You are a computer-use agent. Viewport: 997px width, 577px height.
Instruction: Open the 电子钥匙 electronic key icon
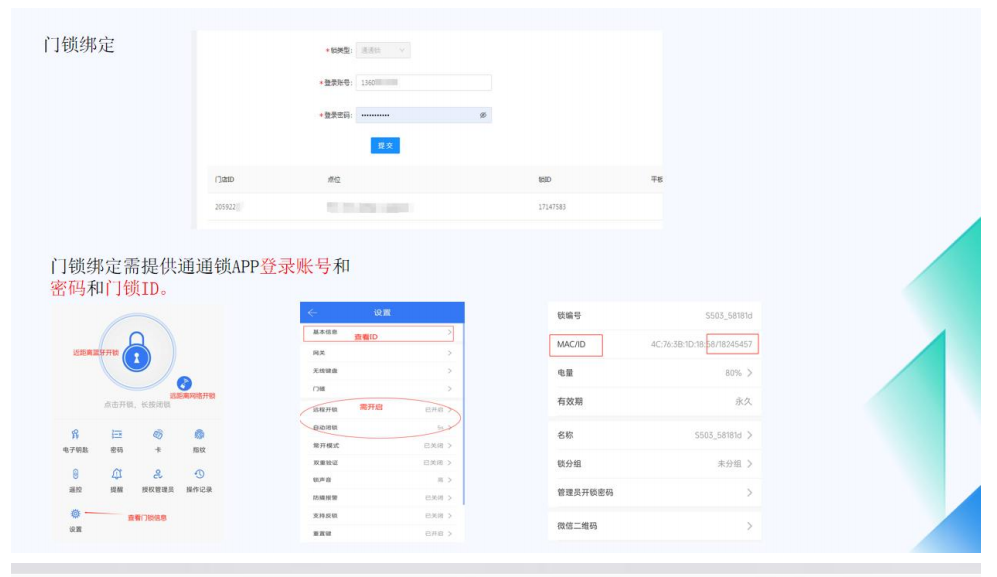point(76,434)
